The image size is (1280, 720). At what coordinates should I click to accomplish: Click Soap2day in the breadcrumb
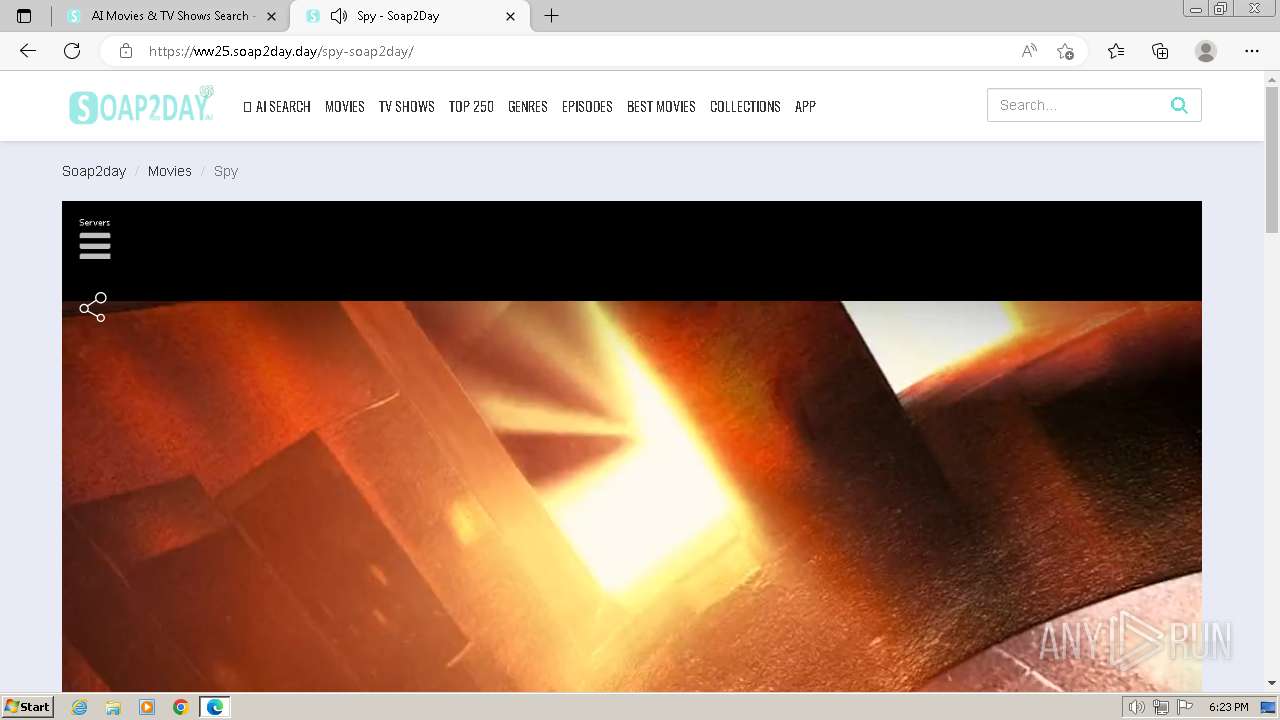coord(94,171)
